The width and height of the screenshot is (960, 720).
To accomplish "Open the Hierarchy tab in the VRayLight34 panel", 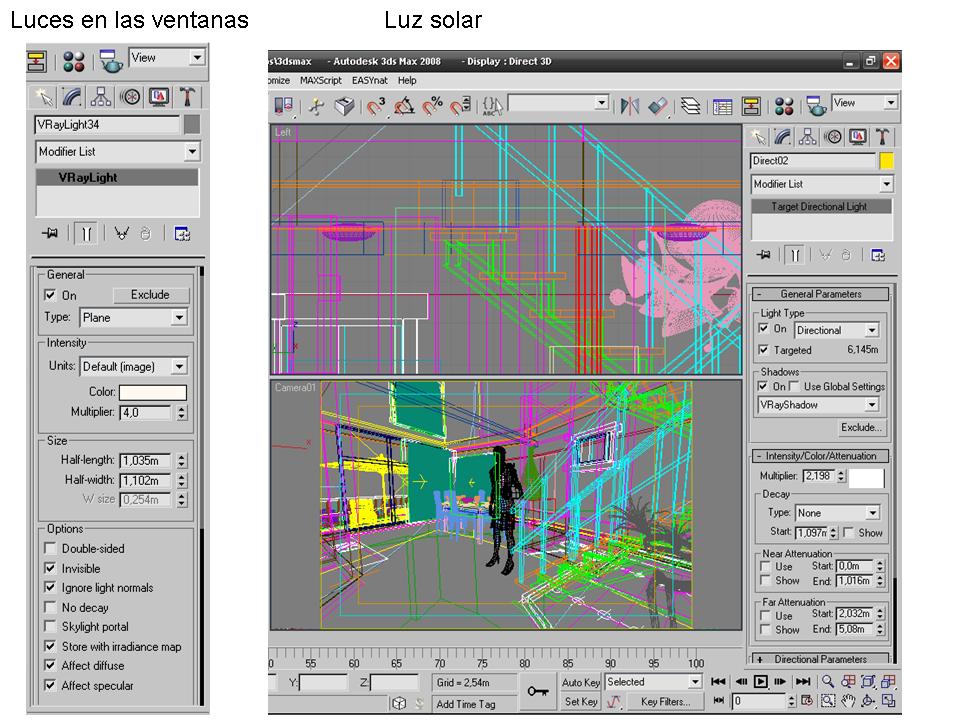I will point(100,97).
